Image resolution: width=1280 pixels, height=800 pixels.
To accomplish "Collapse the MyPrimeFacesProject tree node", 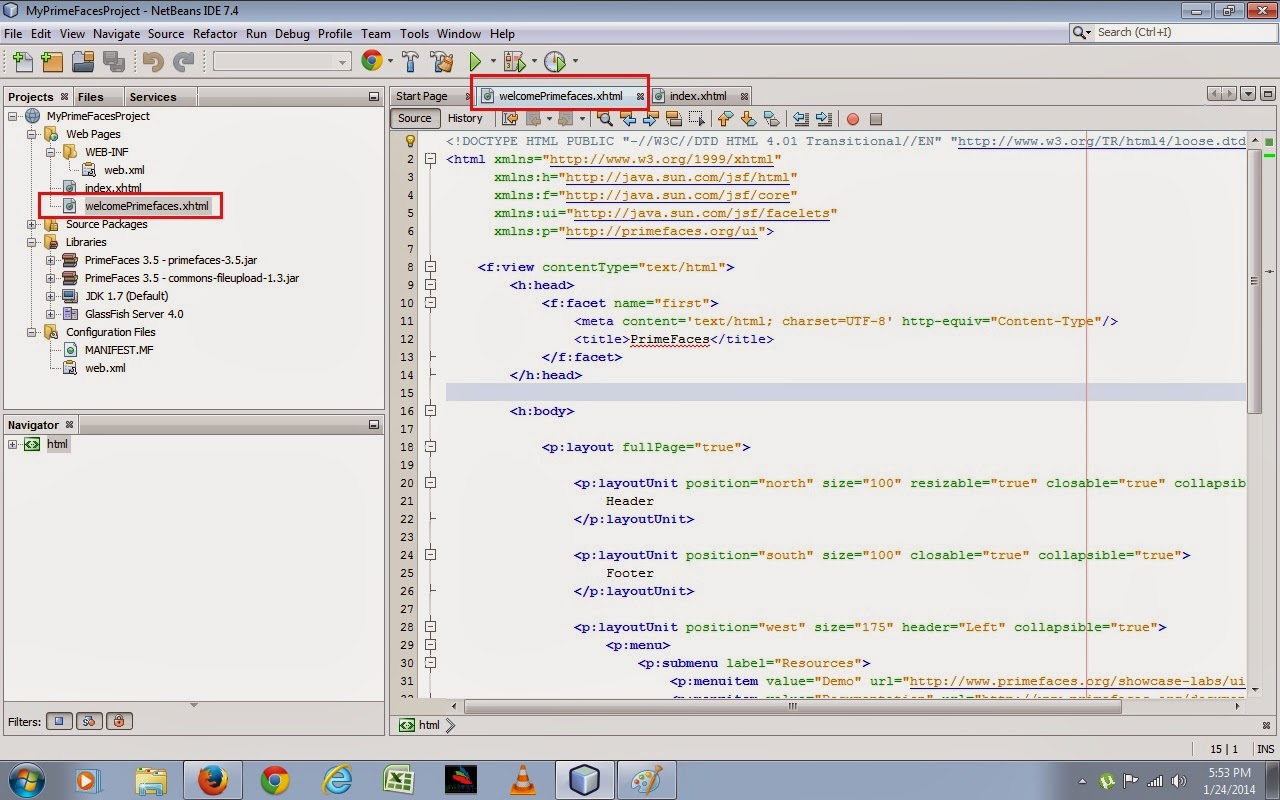I will [x=12, y=116].
